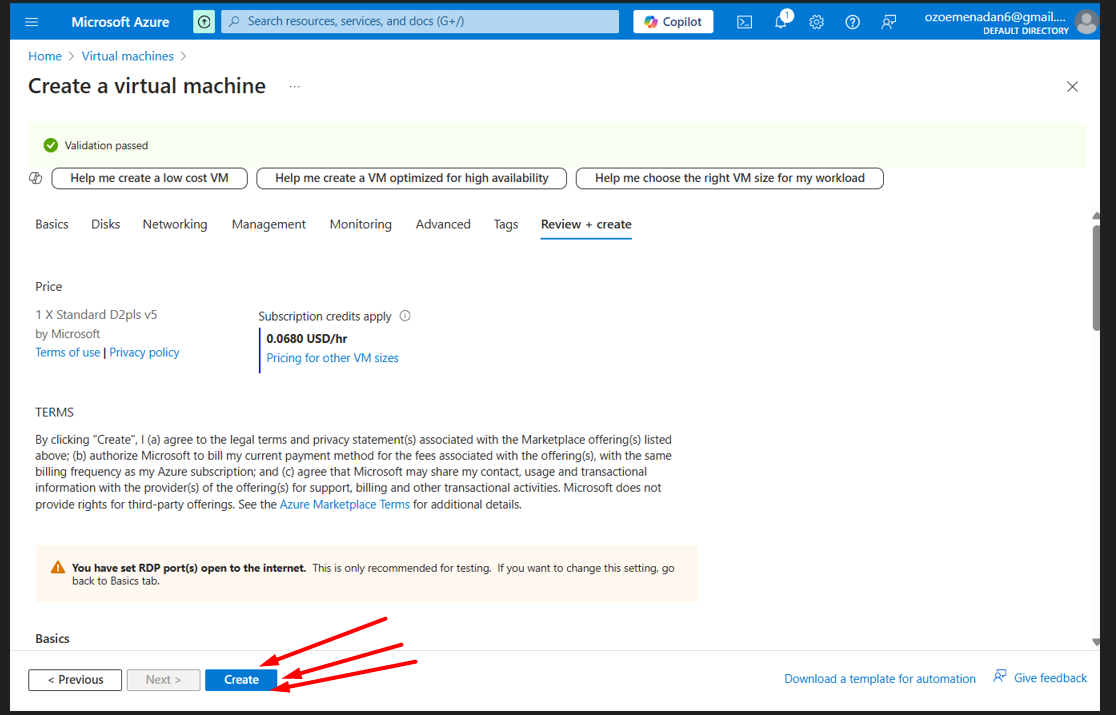Go to Virtual machines breadcrumb
Viewport: 1116px width, 715px height.
(127, 56)
